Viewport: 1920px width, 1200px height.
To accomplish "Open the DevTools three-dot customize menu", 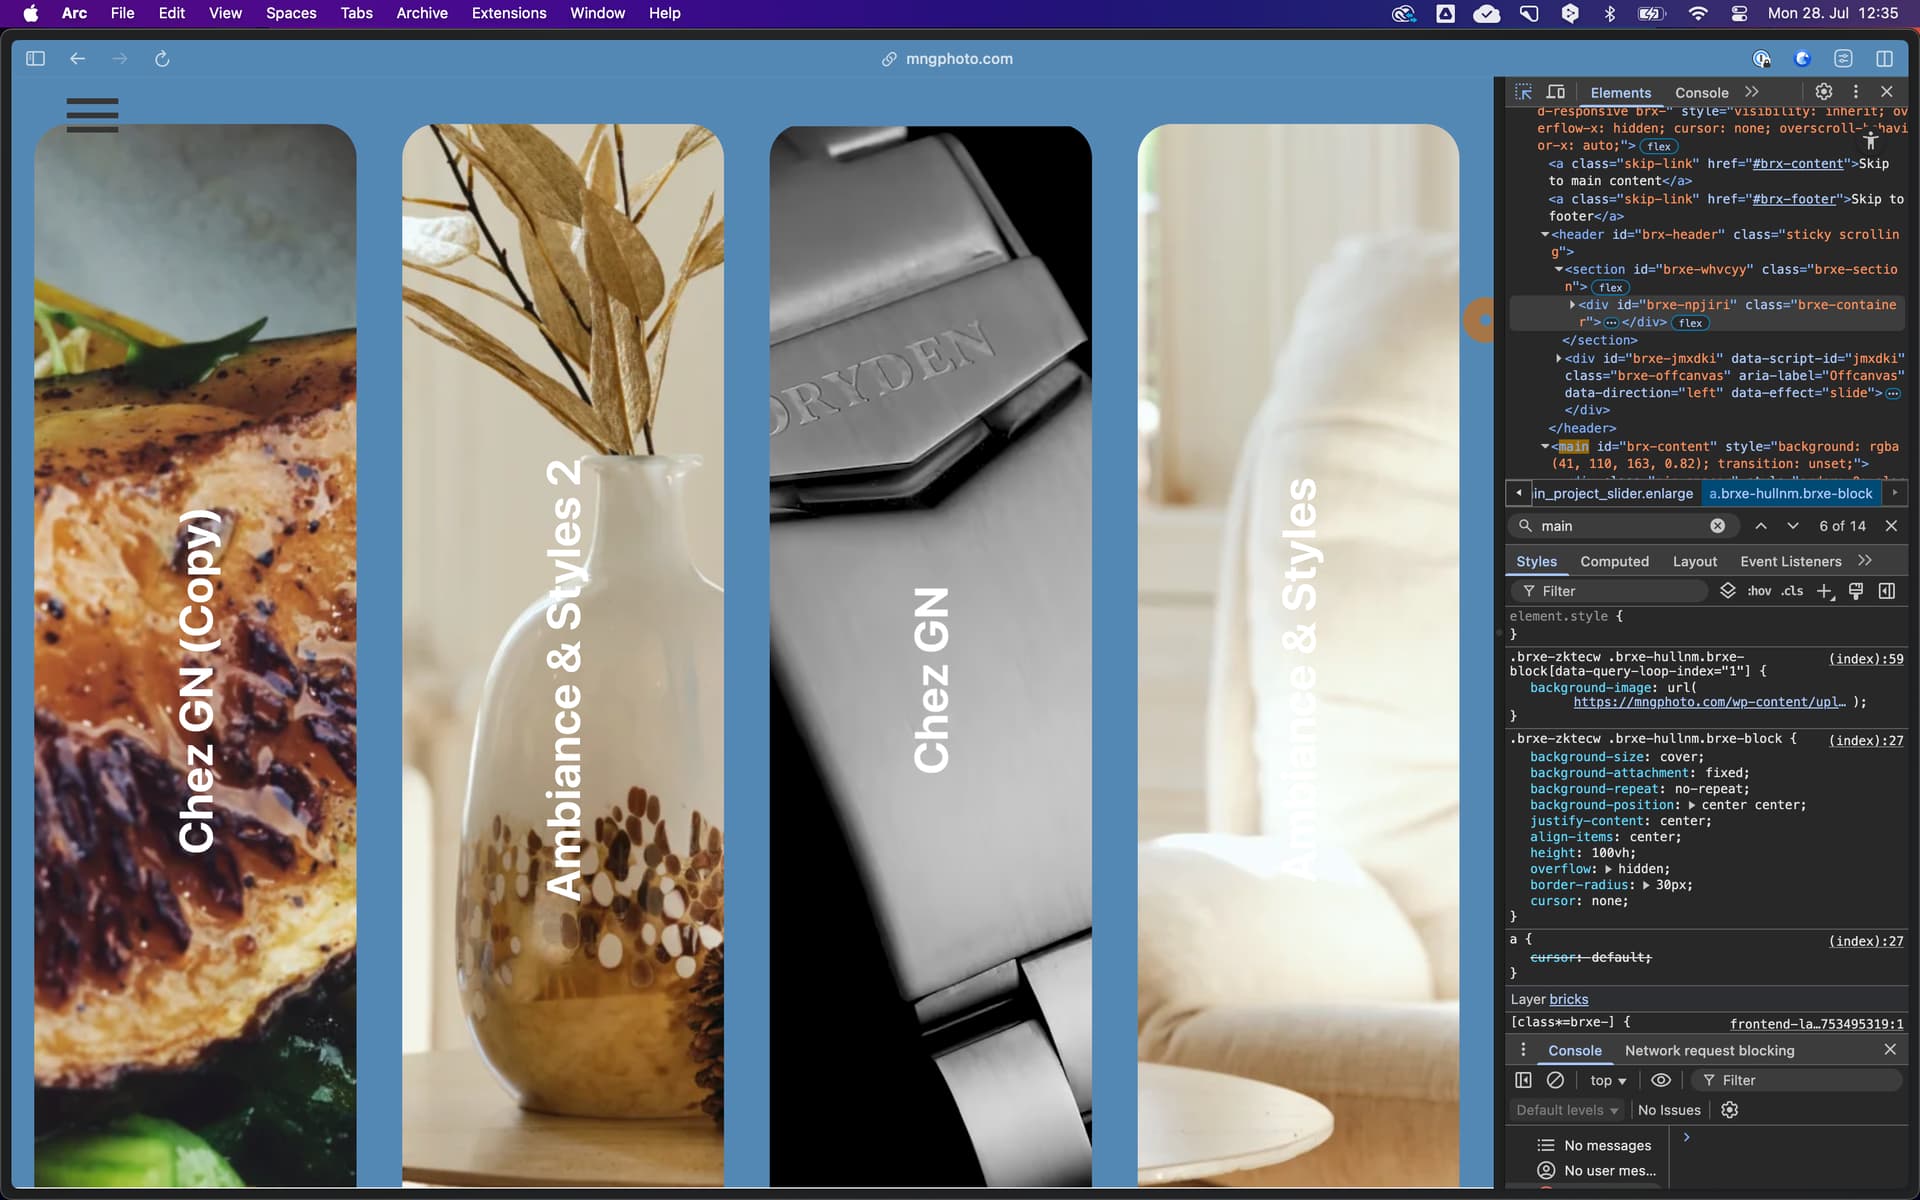I will click(1856, 91).
